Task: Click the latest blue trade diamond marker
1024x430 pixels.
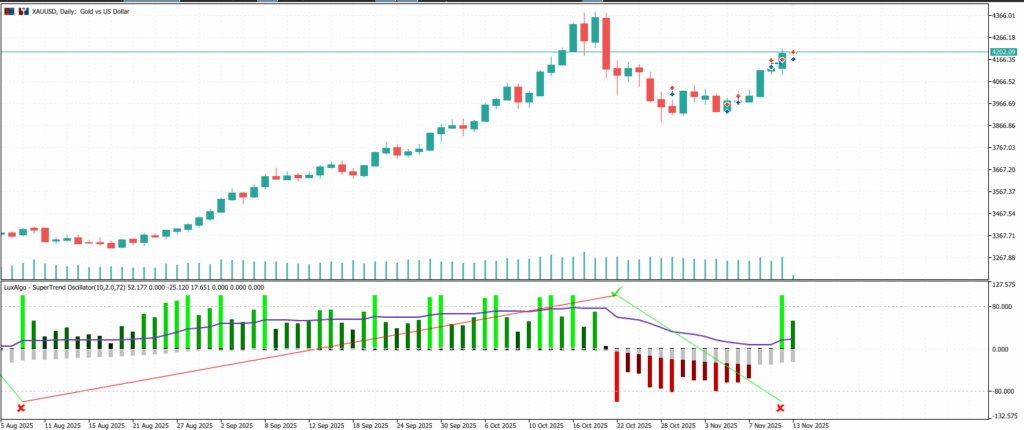Action: 793,60
